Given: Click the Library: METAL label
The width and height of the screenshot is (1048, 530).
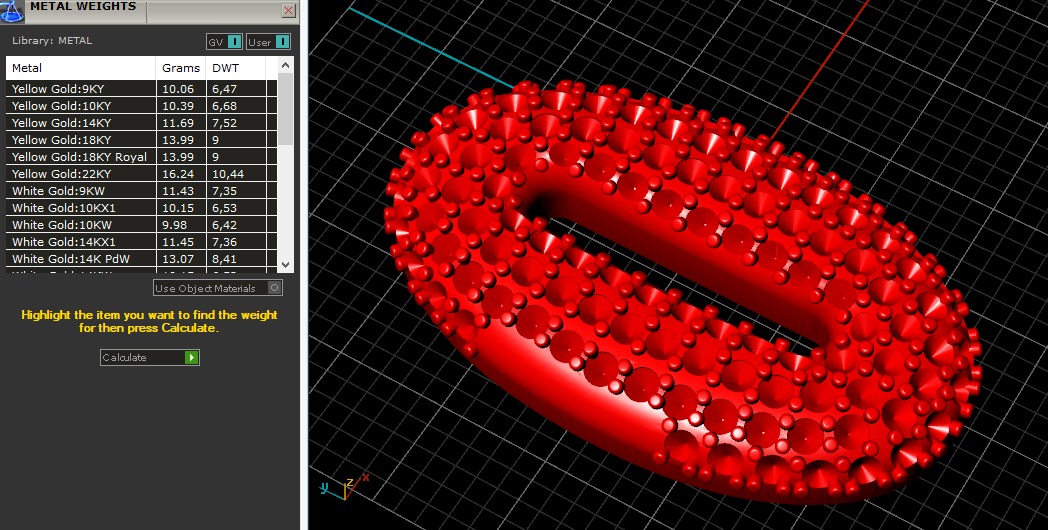Looking at the screenshot, I should point(52,41).
